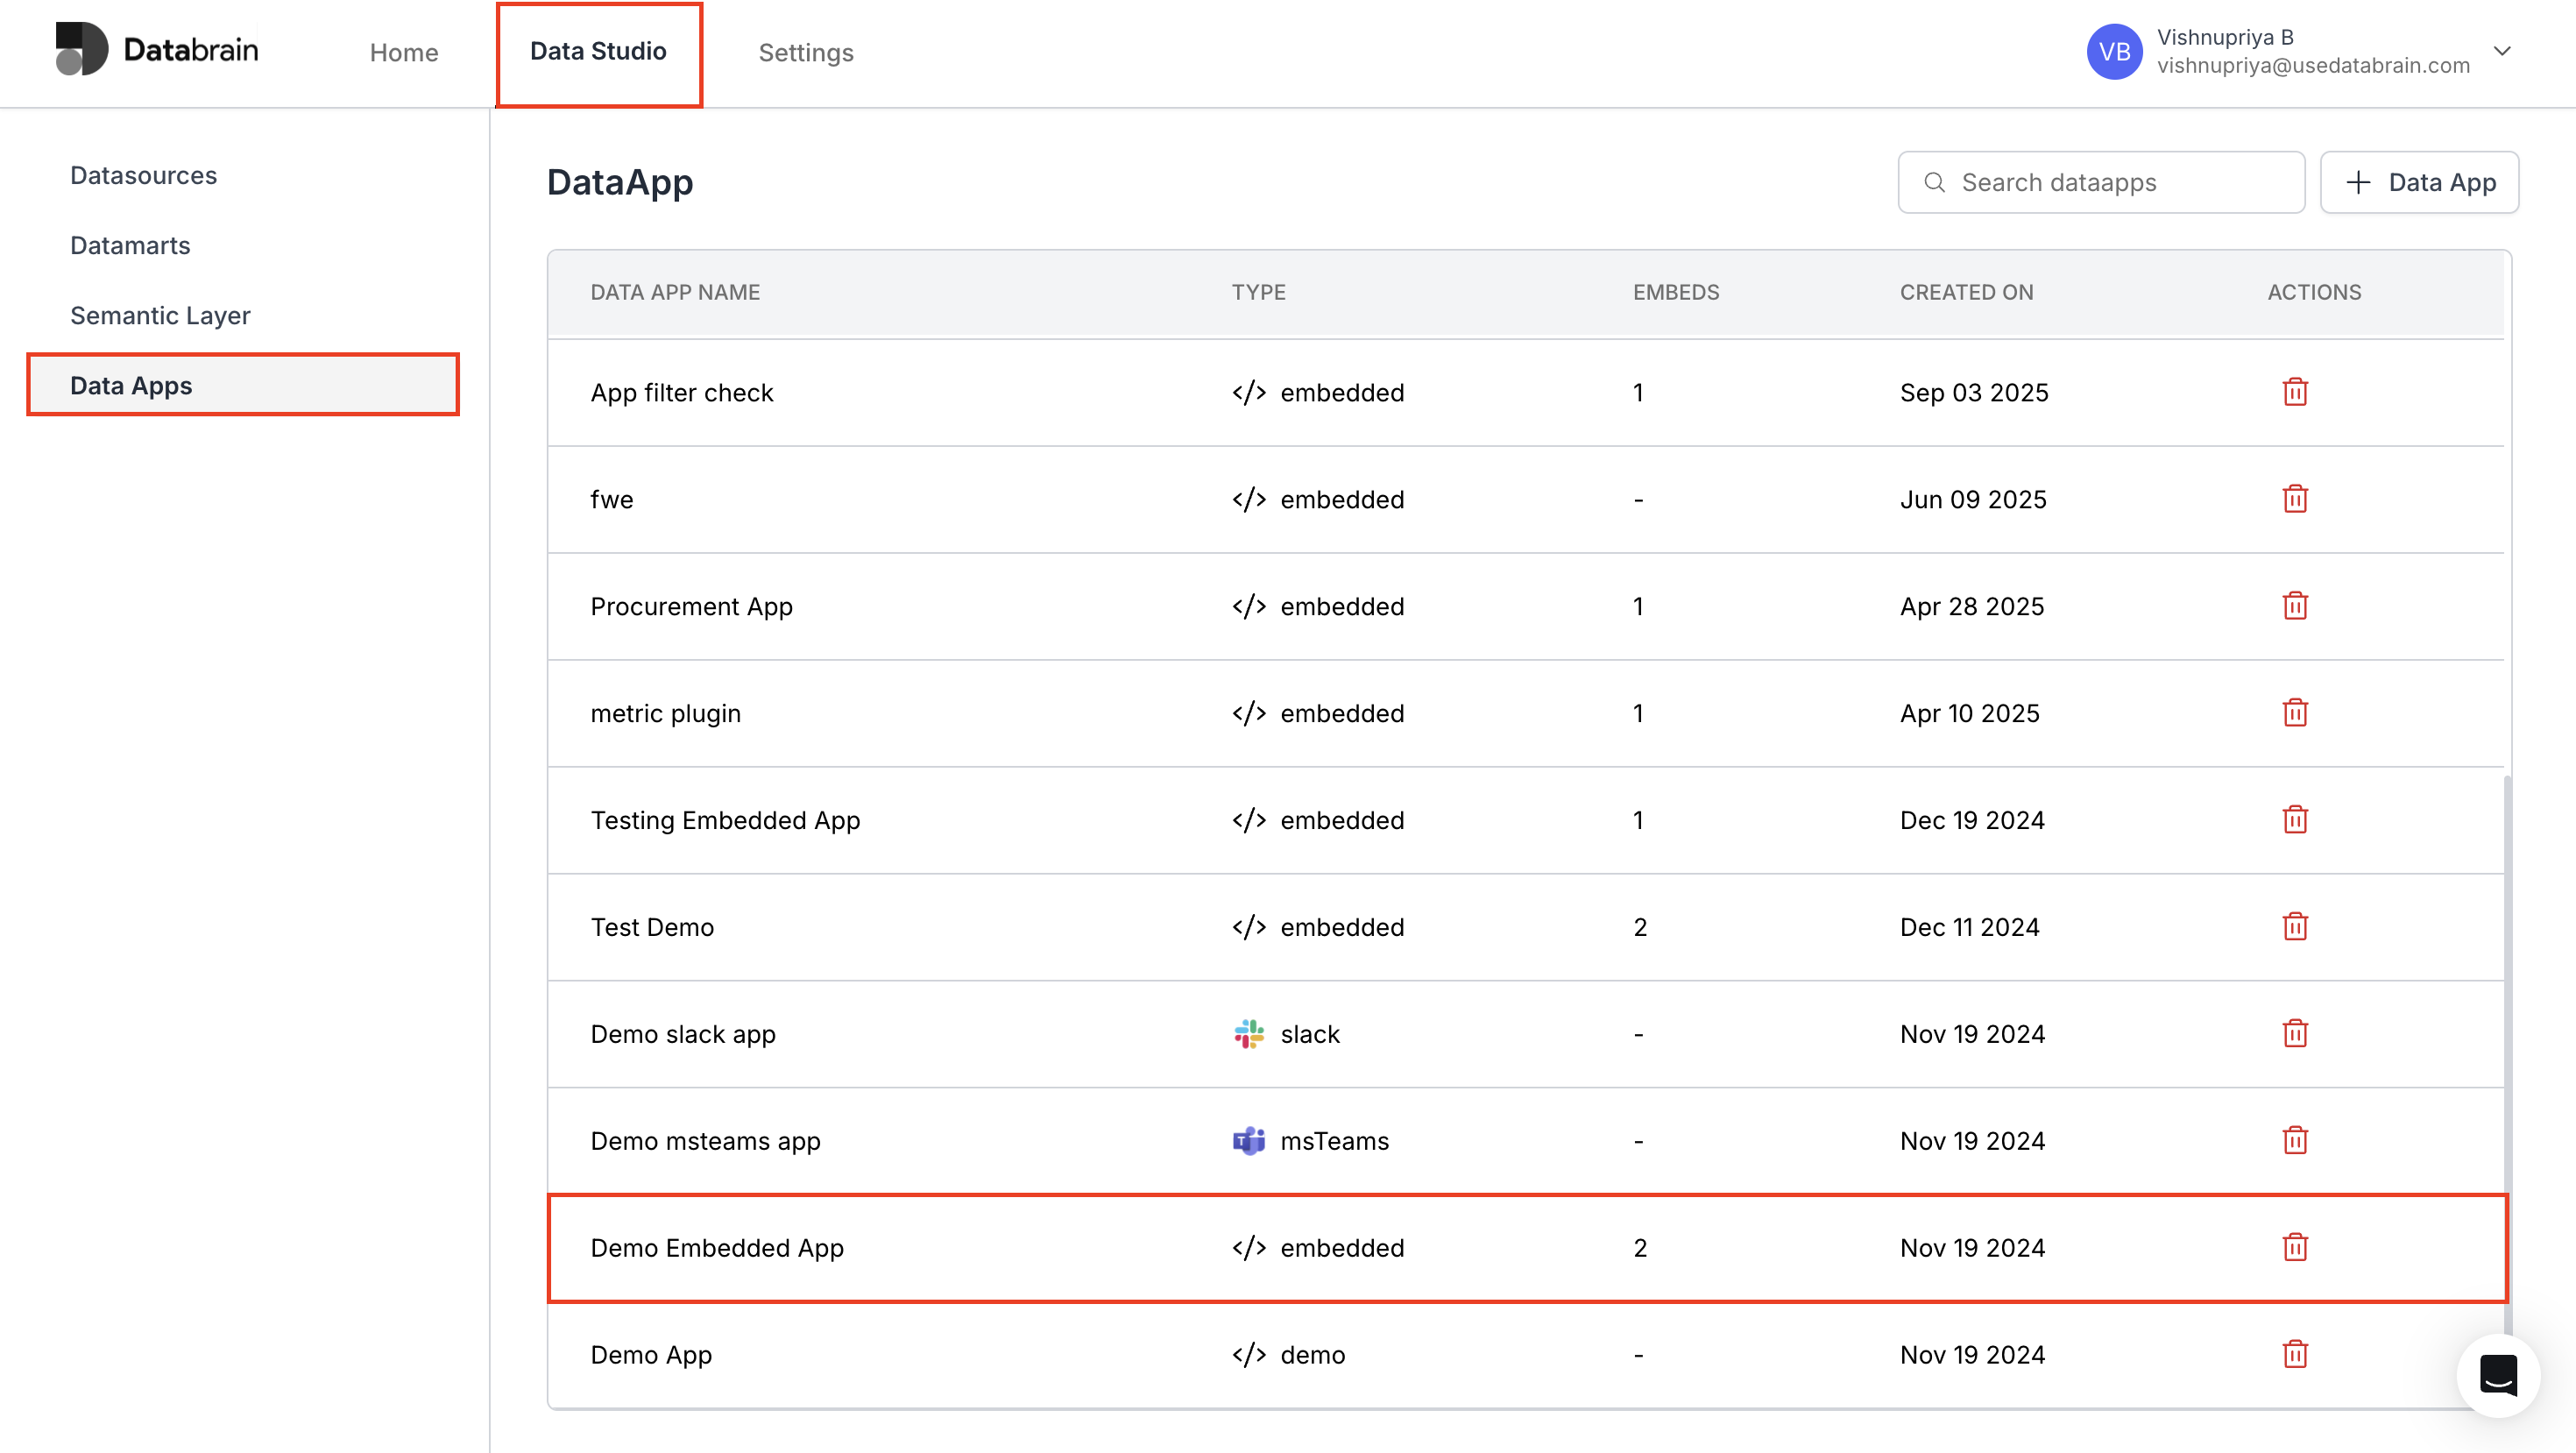Click the plus icon on the Data App button
The image size is (2576, 1453).
pos(2360,182)
